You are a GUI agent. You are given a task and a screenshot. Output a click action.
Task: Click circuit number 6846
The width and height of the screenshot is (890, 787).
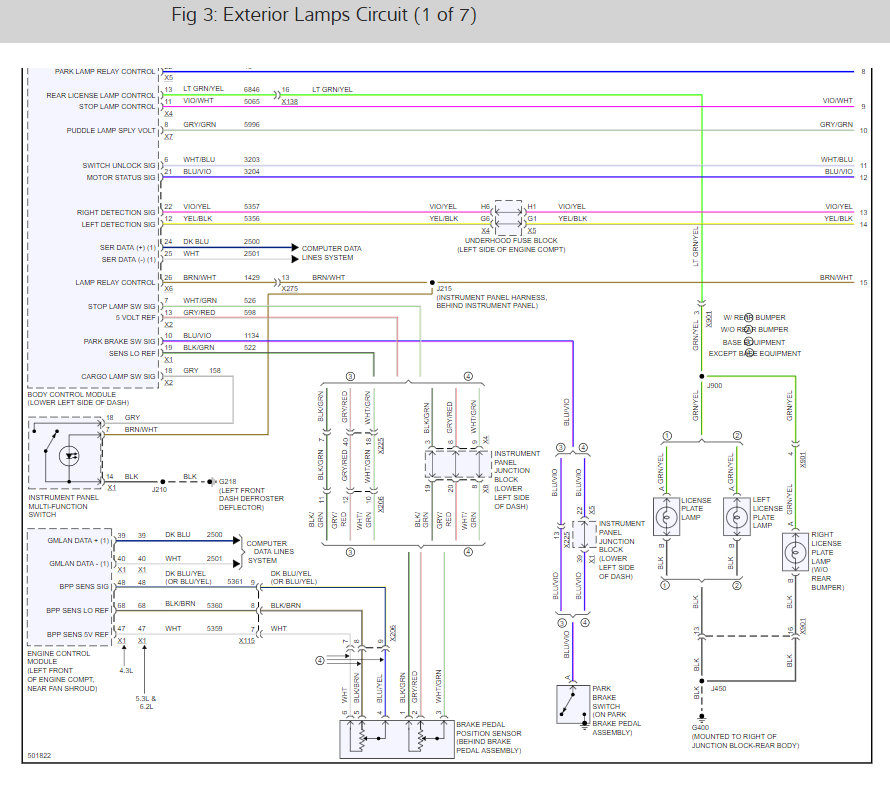pos(251,90)
